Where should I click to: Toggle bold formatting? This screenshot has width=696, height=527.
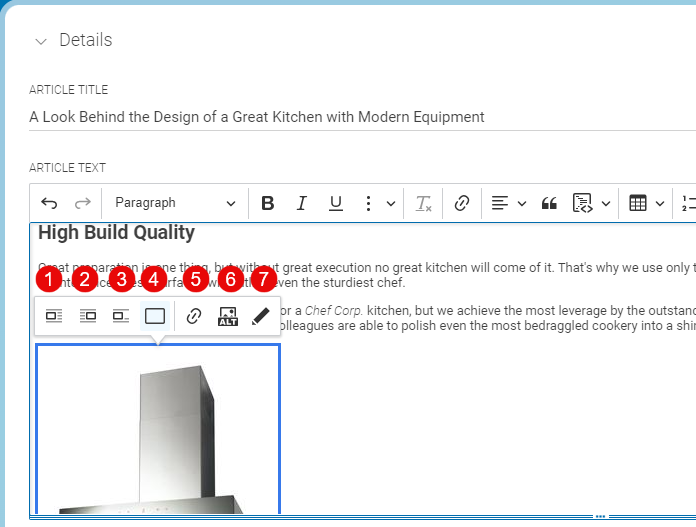click(267, 203)
